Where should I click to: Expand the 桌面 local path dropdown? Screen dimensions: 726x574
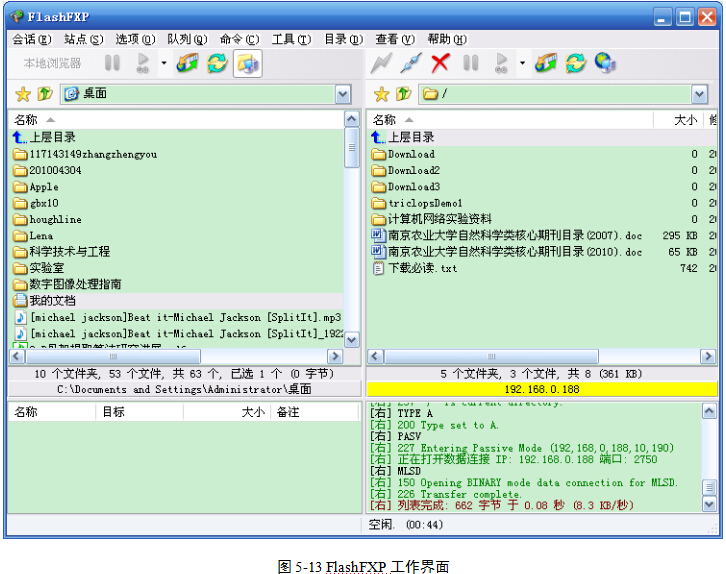343,94
